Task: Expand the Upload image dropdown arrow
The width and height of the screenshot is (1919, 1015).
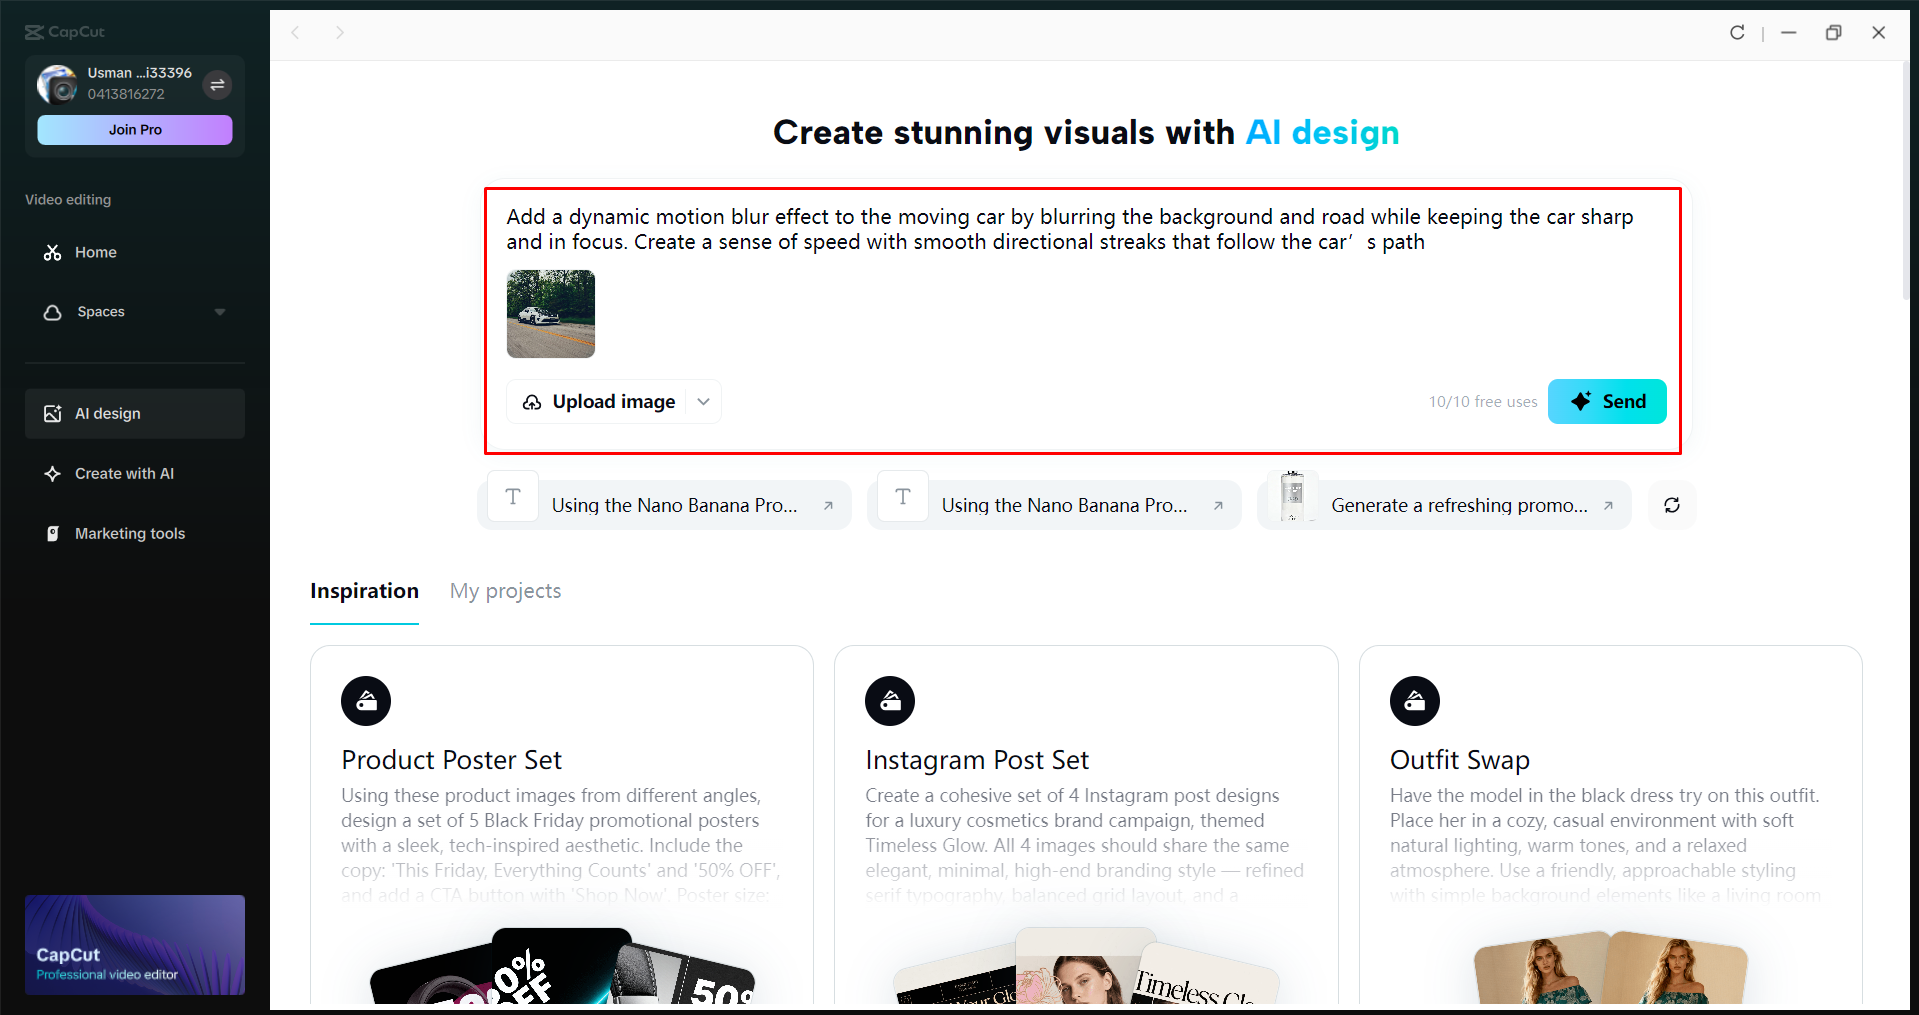Action: (703, 401)
